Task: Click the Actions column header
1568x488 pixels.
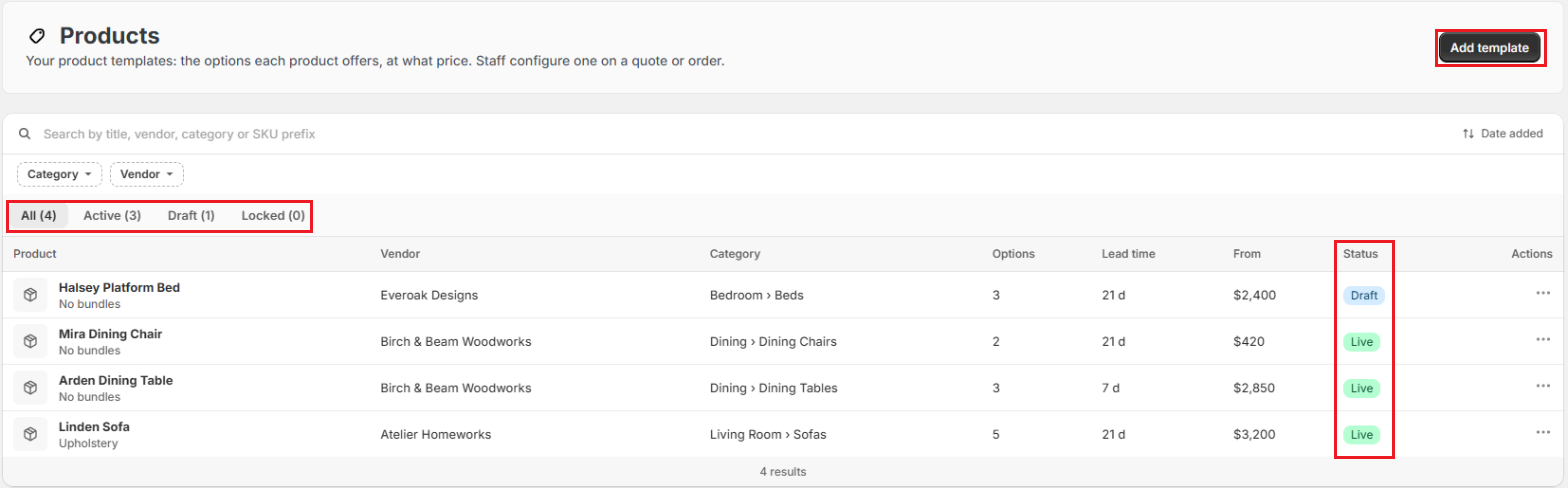Action: point(1531,254)
